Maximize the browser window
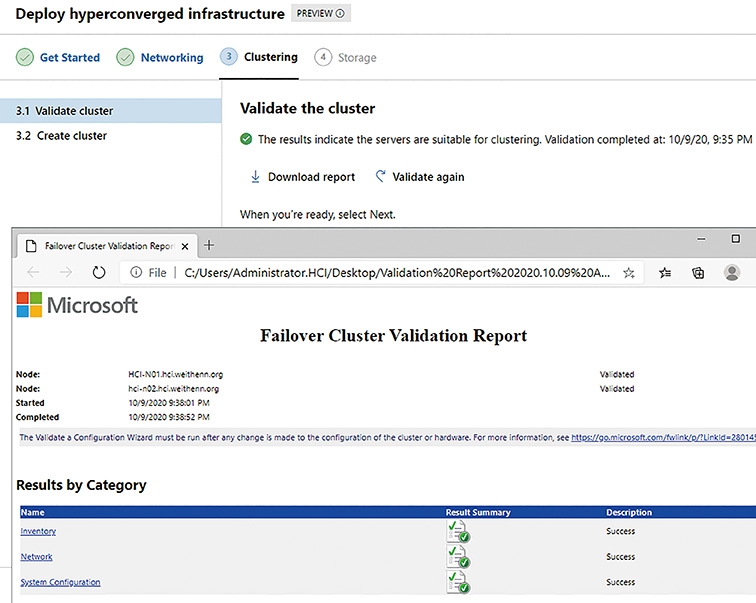The height and width of the screenshot is (603, 756). pos(735,239)
